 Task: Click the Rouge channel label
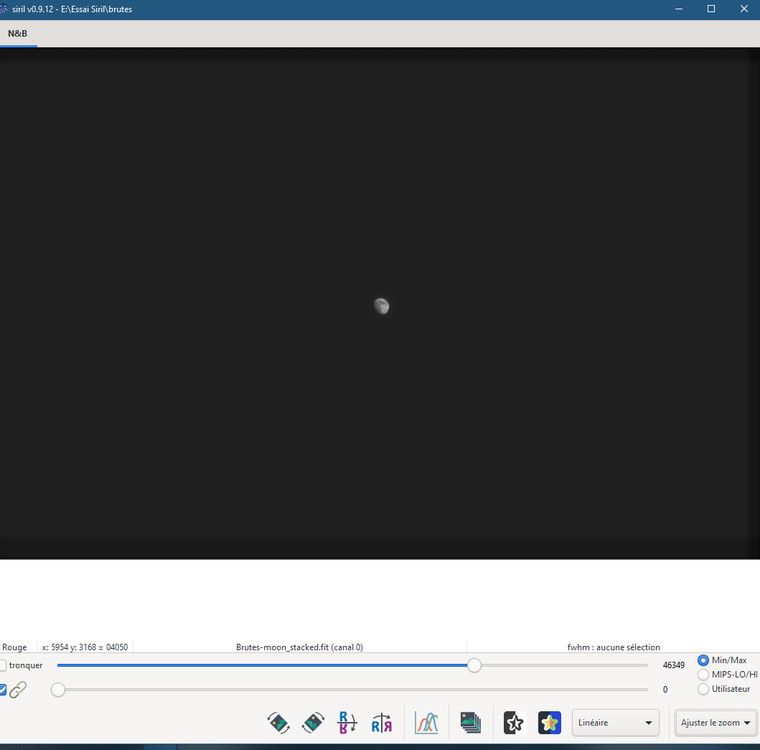[15, 647]
